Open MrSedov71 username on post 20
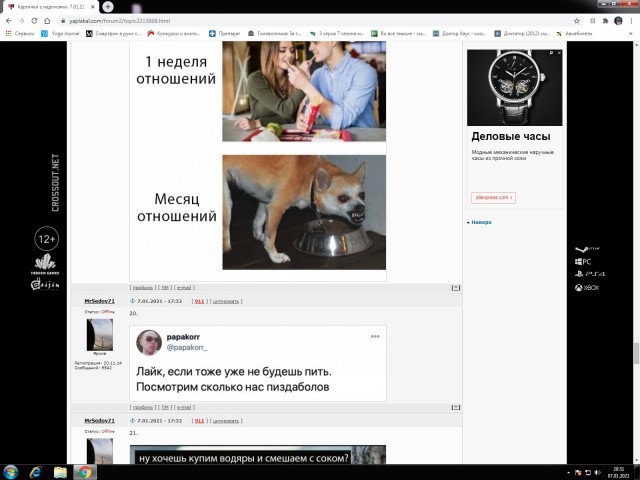Screen dimensions: 640x480 pyautogui.click(x=99, y=301)
